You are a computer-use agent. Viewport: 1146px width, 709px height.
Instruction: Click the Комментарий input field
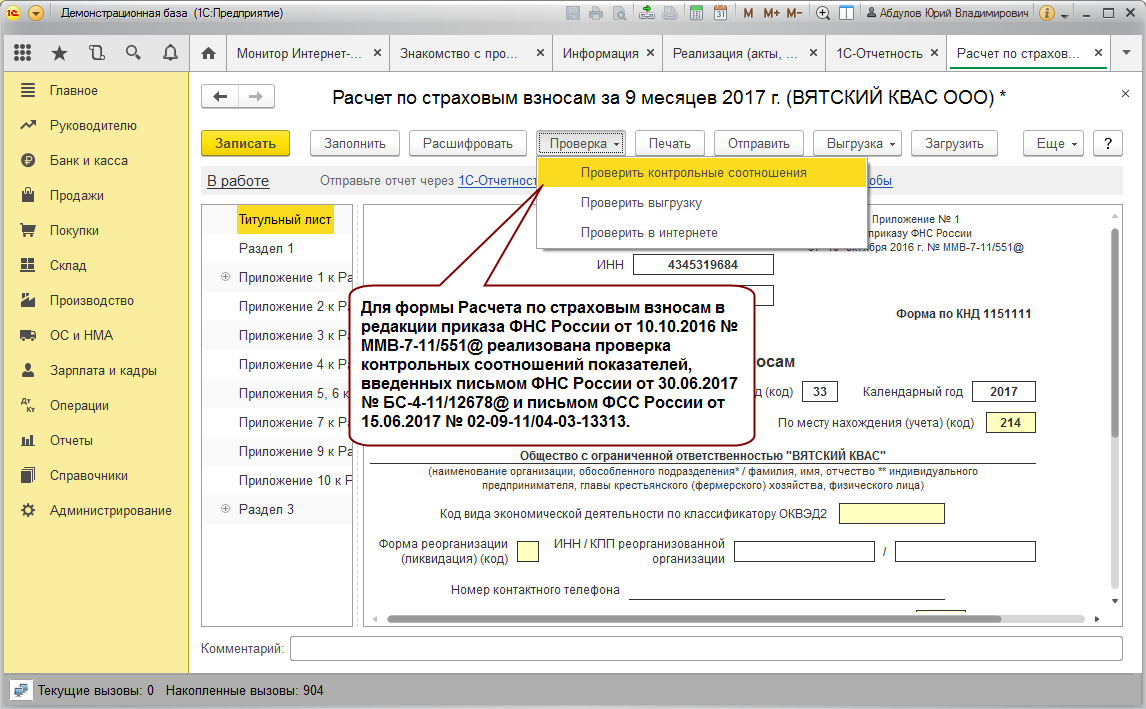[706, 648]
